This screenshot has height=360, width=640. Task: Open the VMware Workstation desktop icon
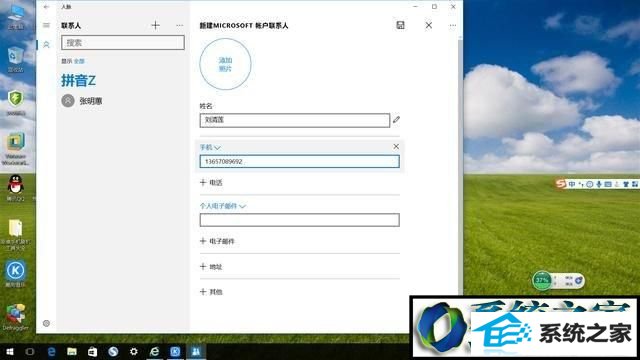pos(16,149)
